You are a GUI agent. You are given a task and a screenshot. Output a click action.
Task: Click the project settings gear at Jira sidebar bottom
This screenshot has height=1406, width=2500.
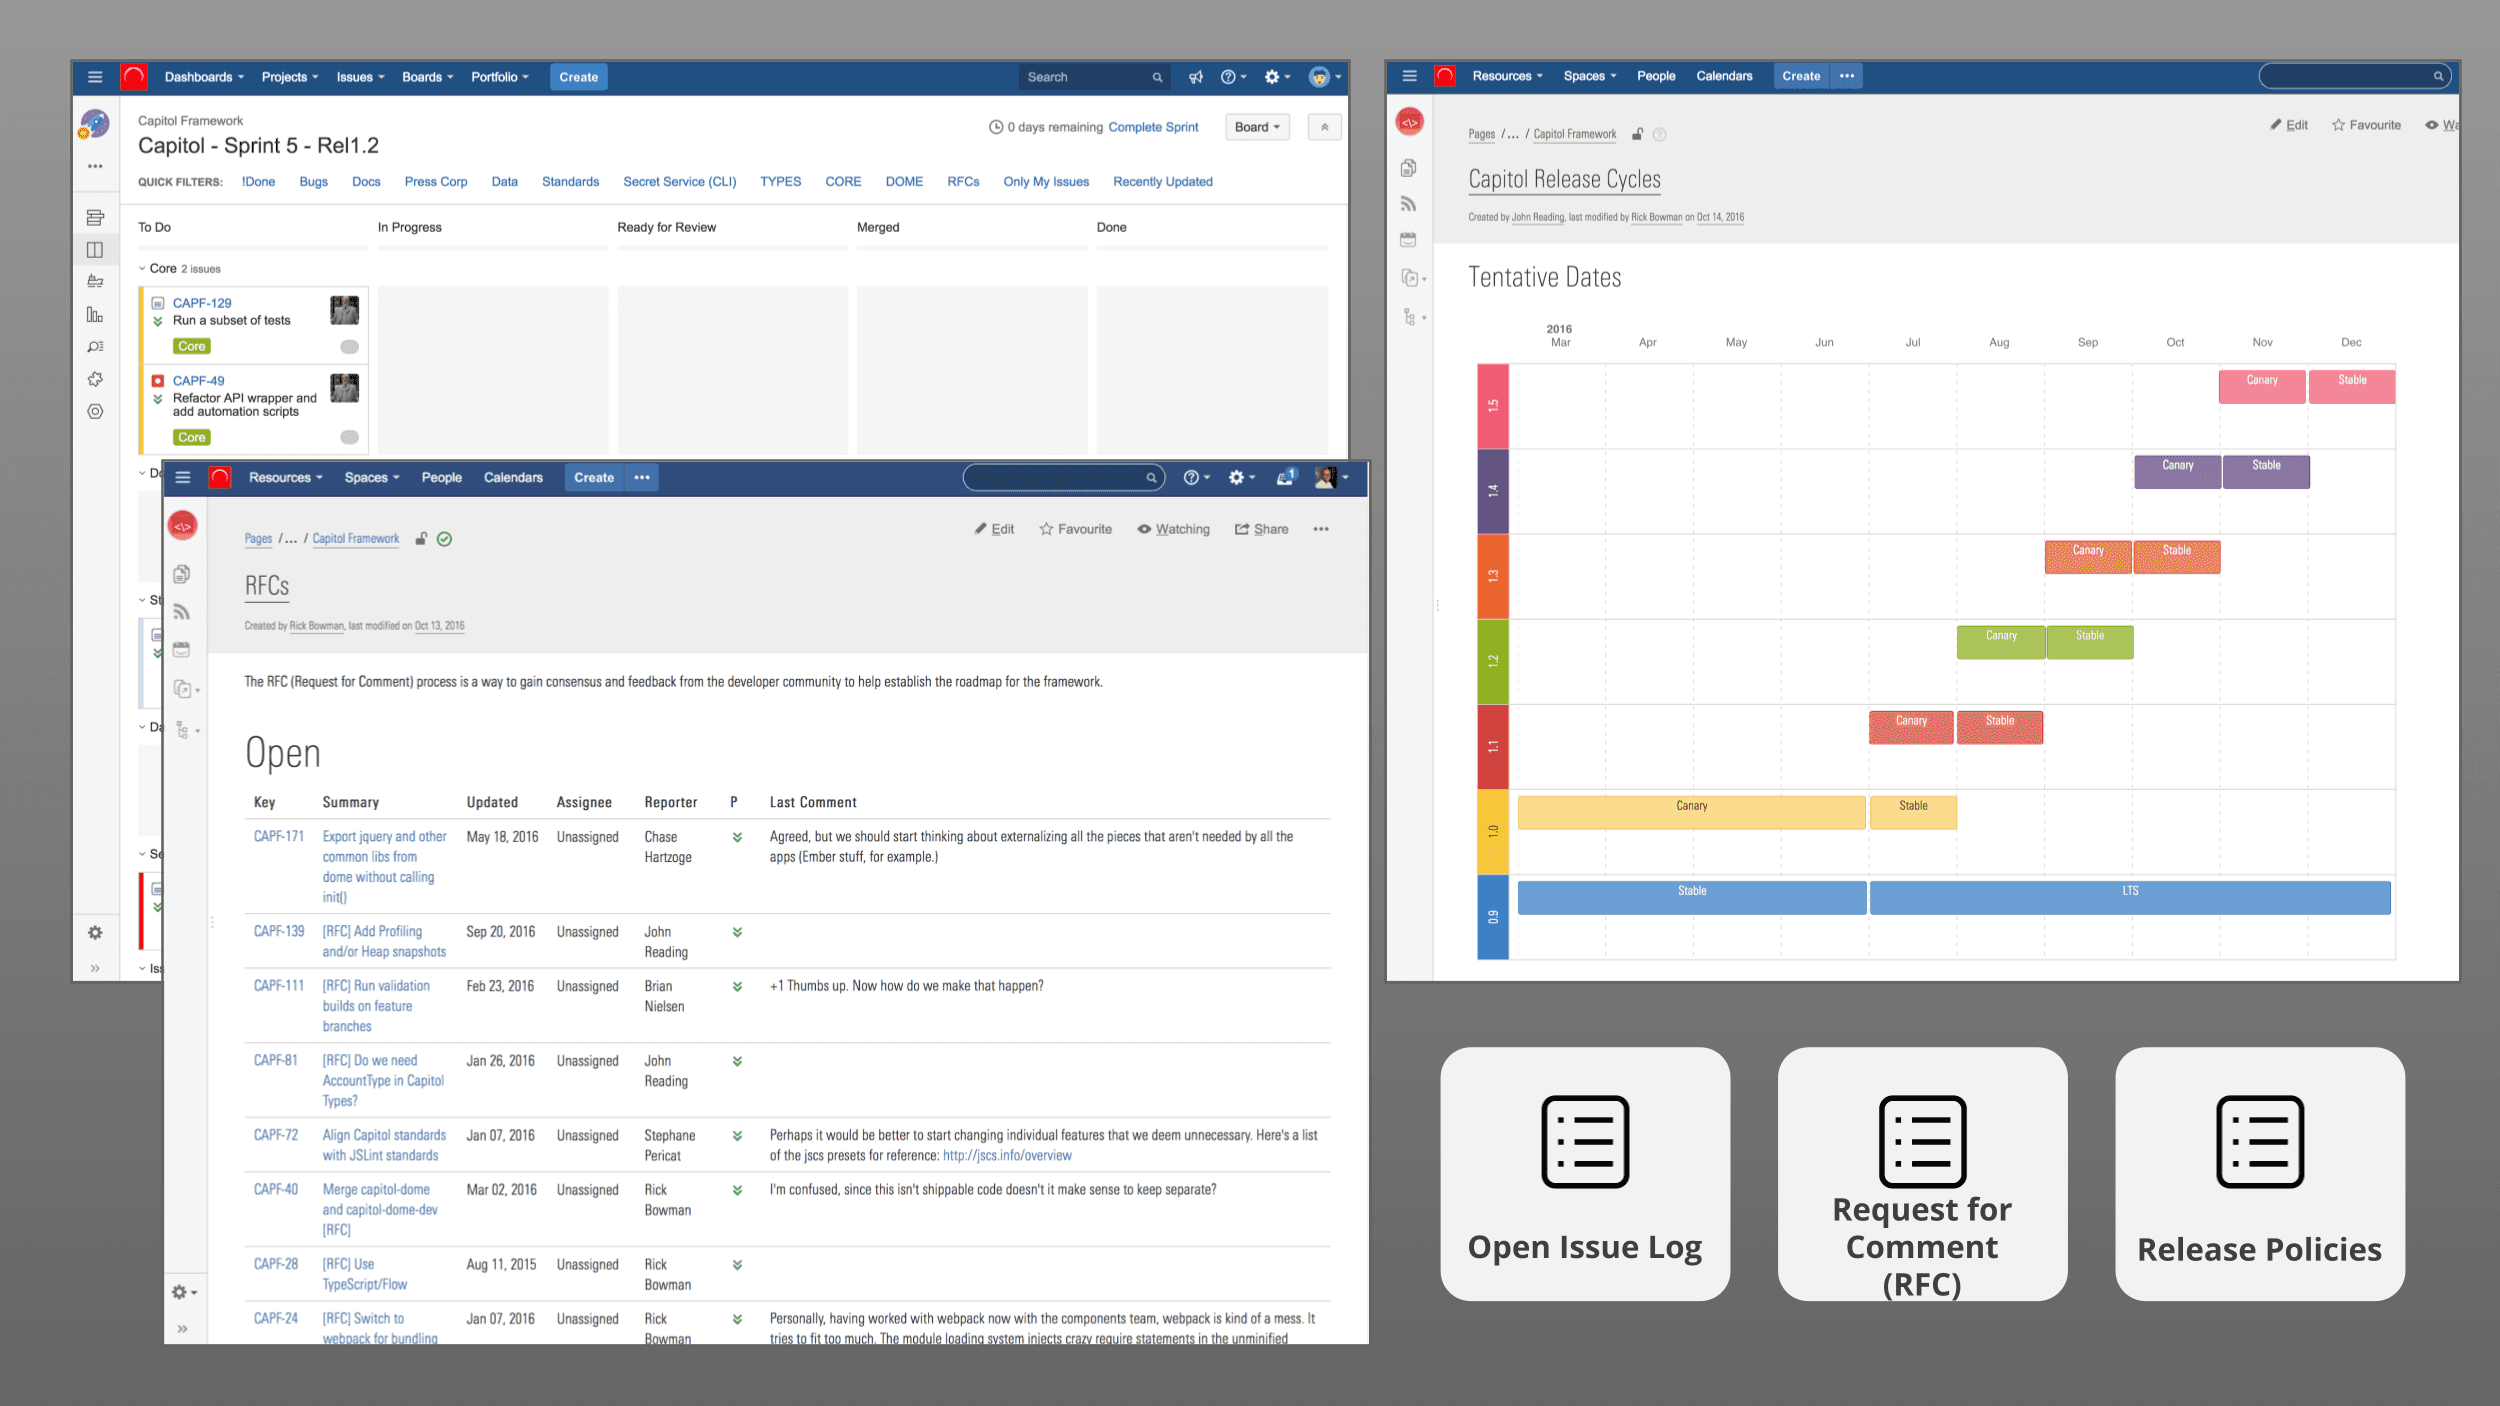[95, 932]
